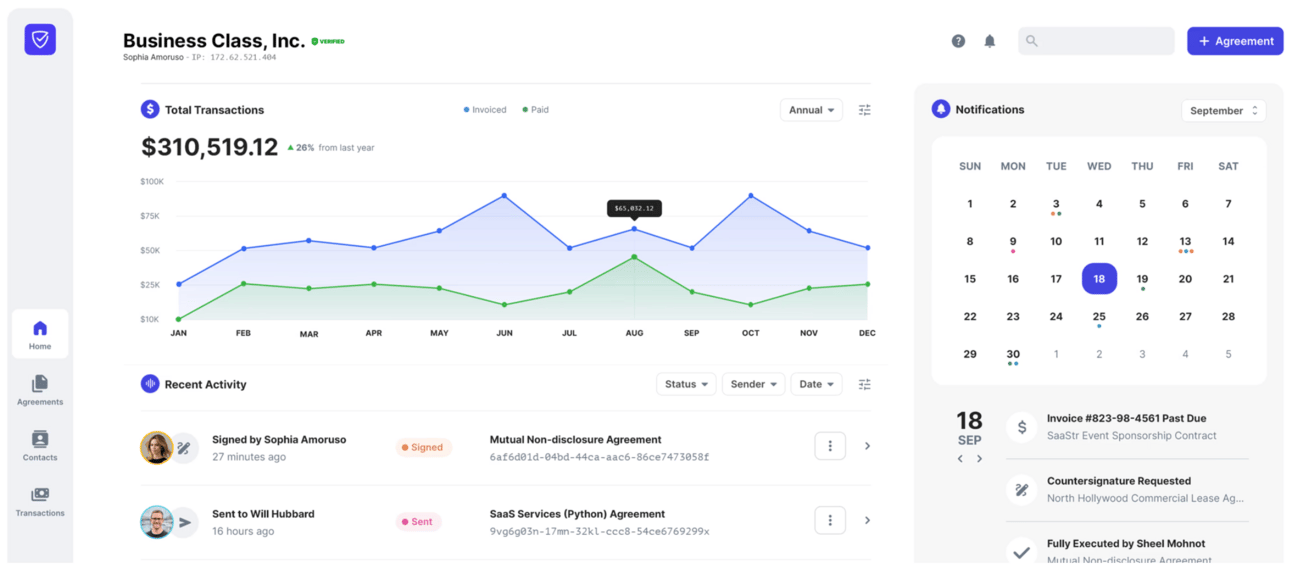1292x564 pixels.
Task: Click the bell icon beside Notifications title
Action: 941,109
